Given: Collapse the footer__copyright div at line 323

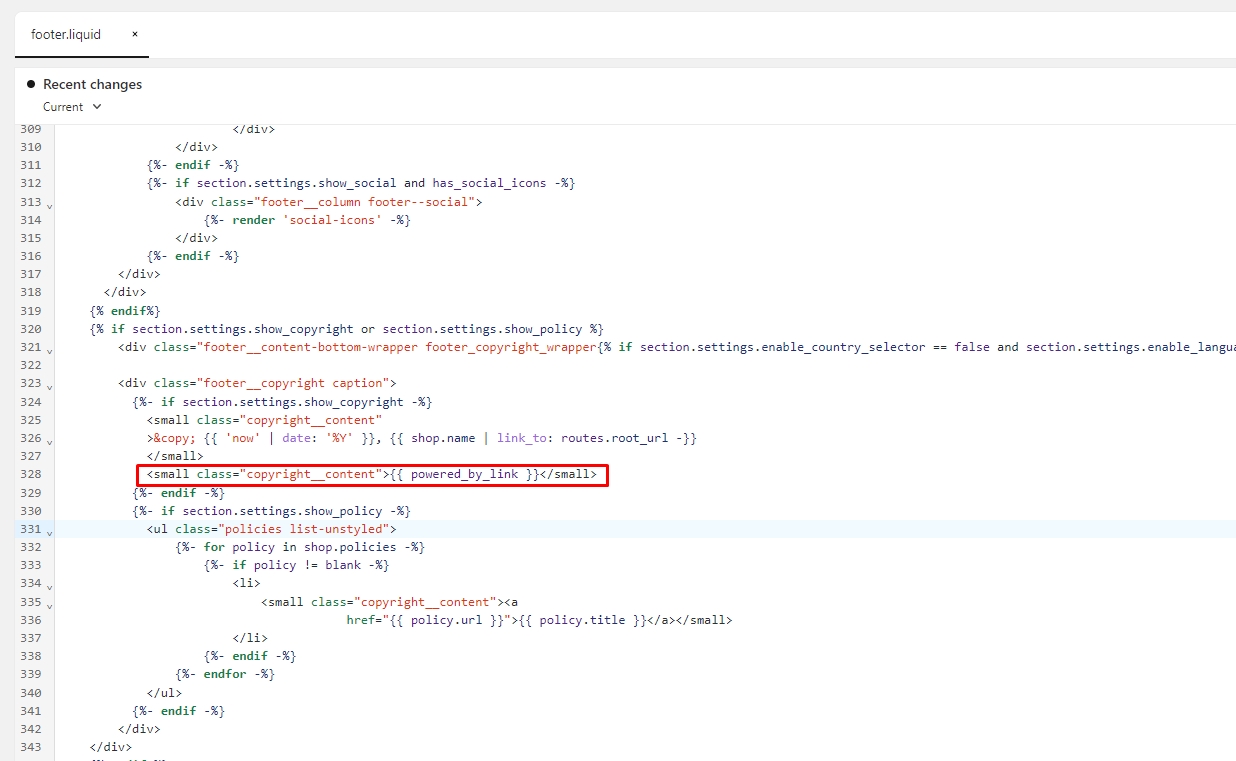Looking at the screenshot, I should (49, 386).
